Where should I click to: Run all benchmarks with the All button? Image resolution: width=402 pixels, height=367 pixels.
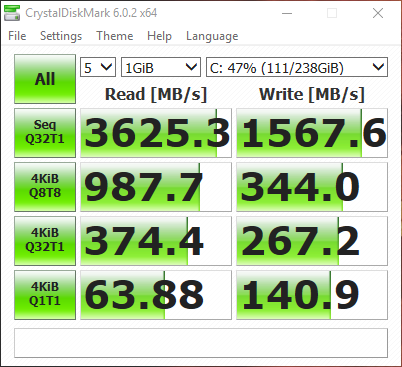[45, 79]
